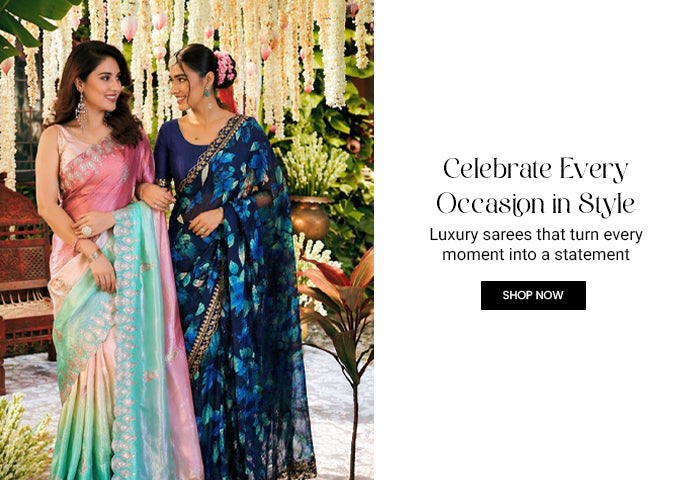Viewport: 700px width, 480px height.
Task: Click the brass pot behind the models
Action: [x=309, y=218]
